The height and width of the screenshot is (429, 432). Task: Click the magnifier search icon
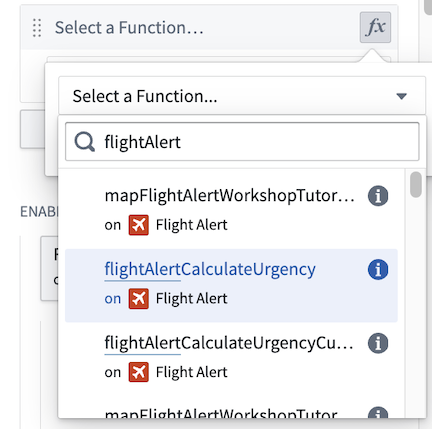84,142
